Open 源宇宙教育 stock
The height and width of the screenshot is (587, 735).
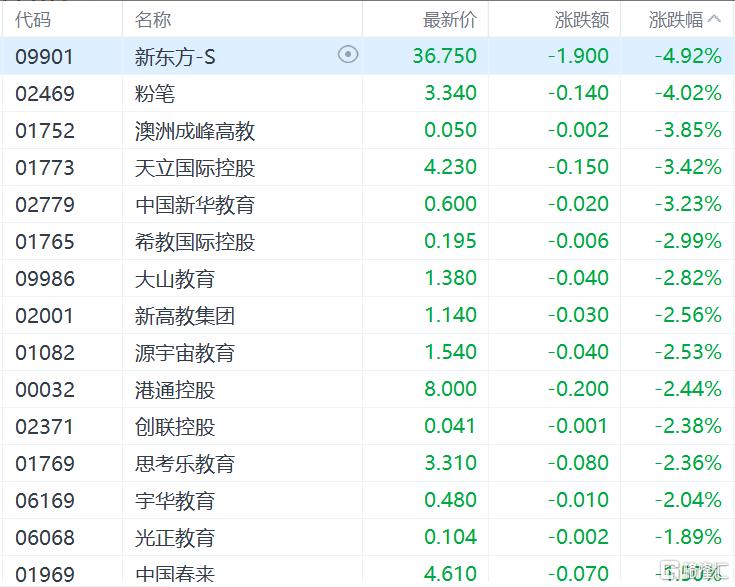click(x=185, y=353)
